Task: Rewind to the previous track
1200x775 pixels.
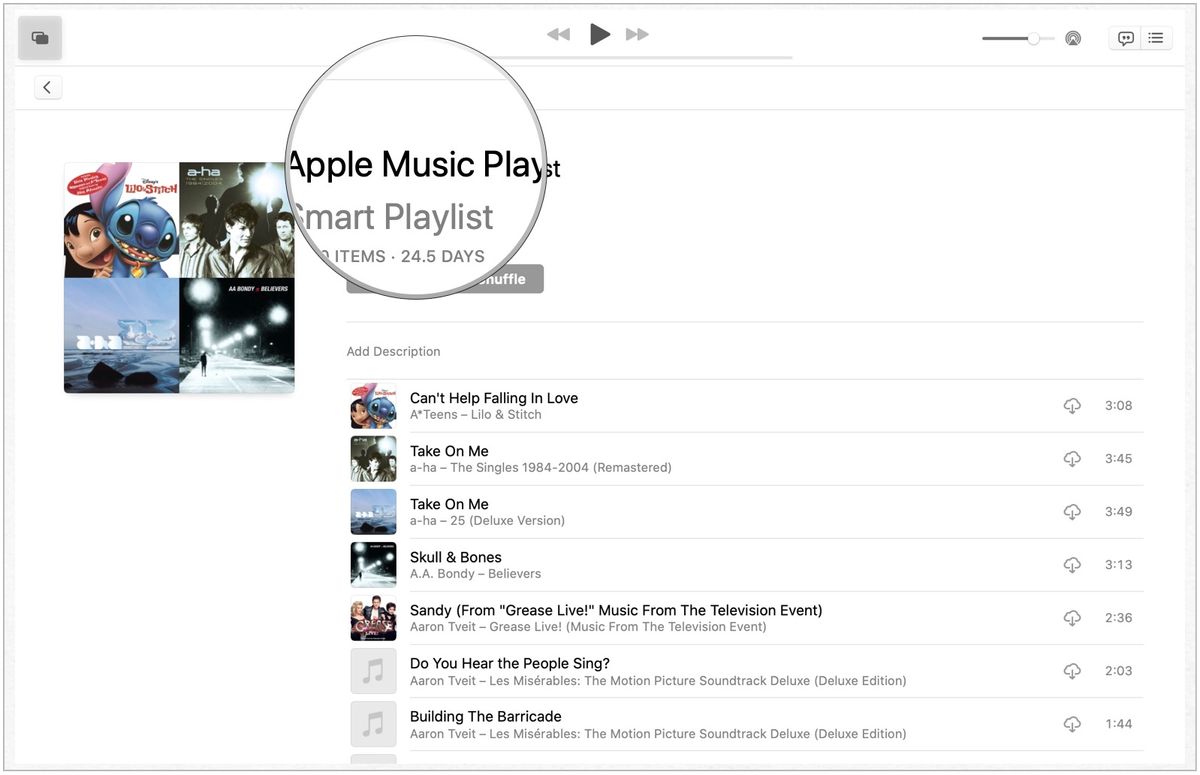Action: (x=558, y=33)
